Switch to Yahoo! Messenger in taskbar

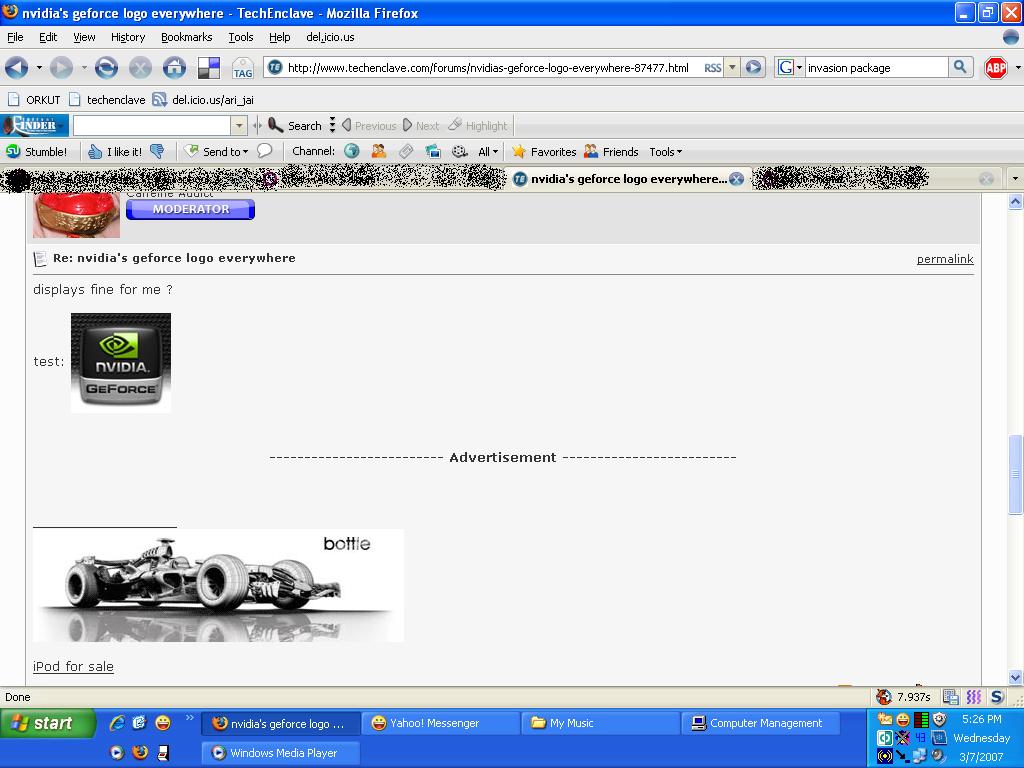[x=441, y=723]
